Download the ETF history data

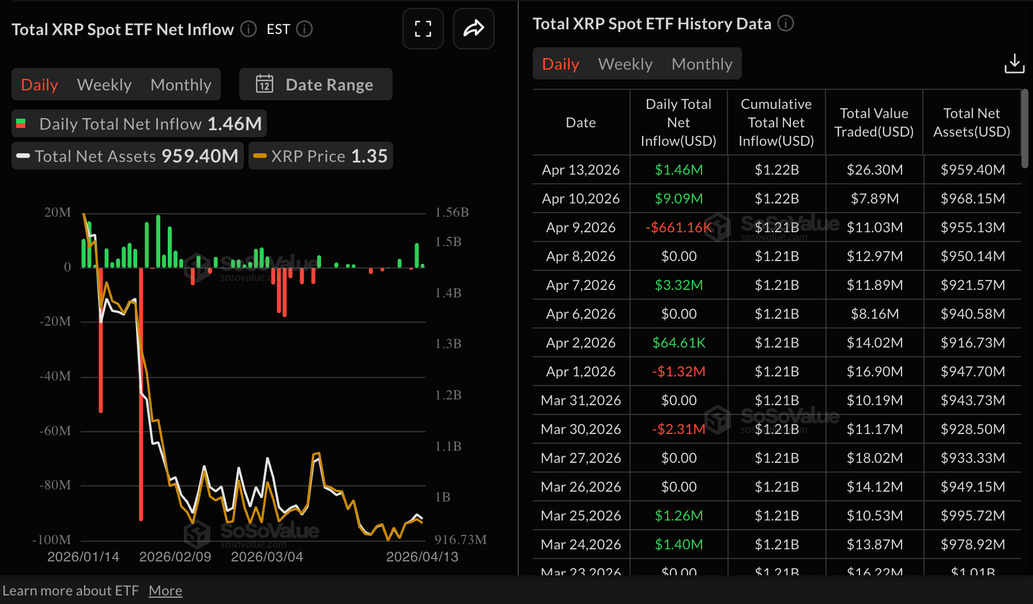tap(1013, 64)
